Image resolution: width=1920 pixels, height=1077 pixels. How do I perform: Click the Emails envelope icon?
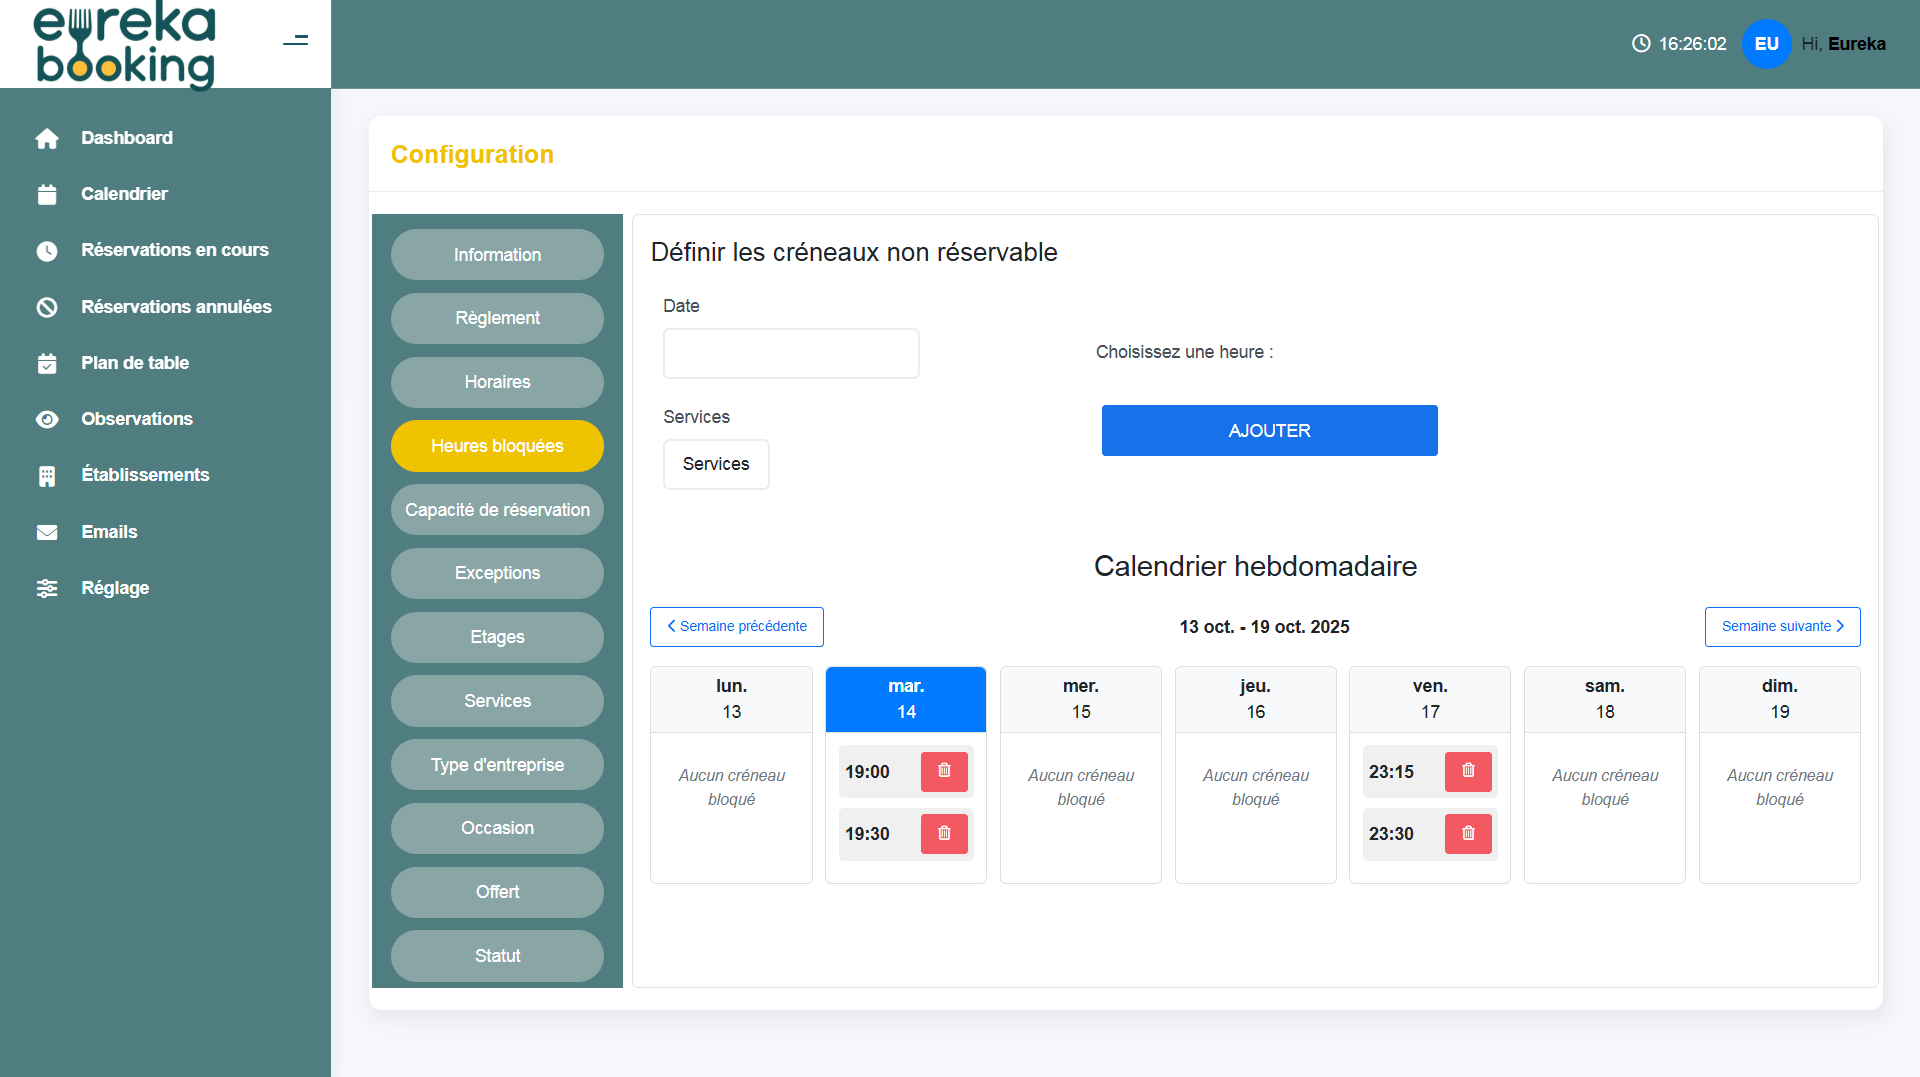click(47, 532)
